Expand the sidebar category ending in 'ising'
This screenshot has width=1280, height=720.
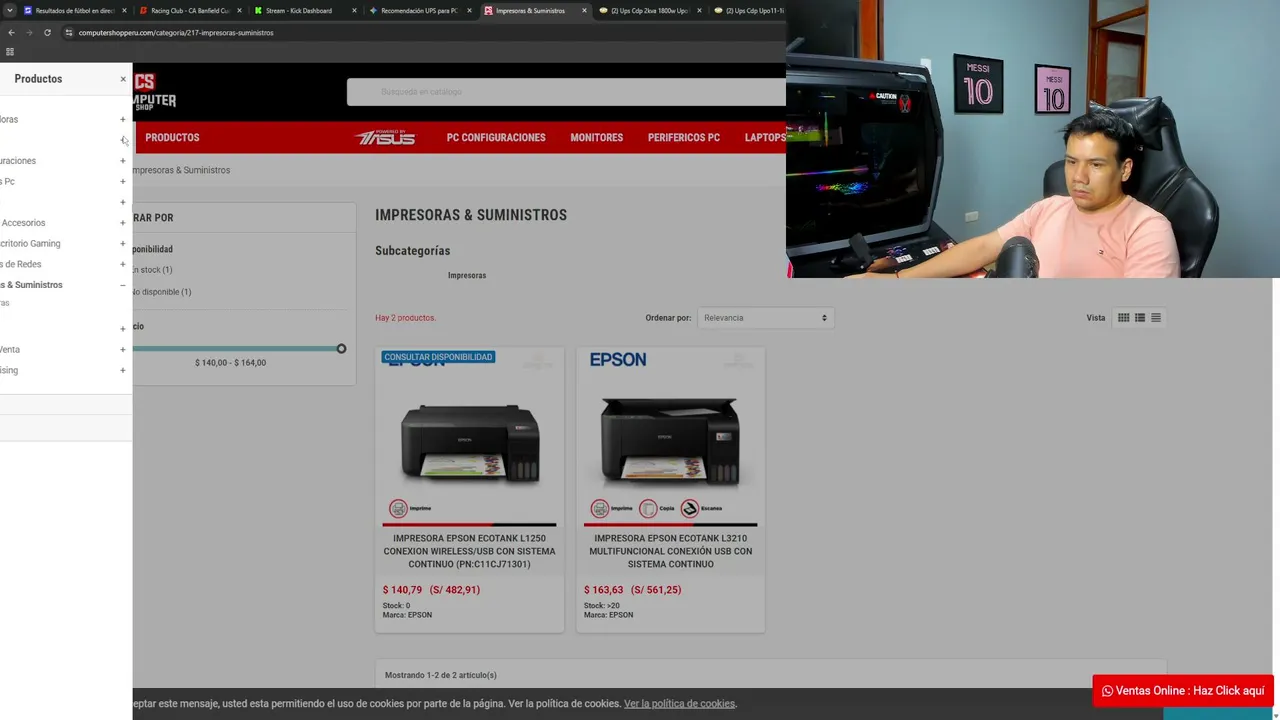123,371
